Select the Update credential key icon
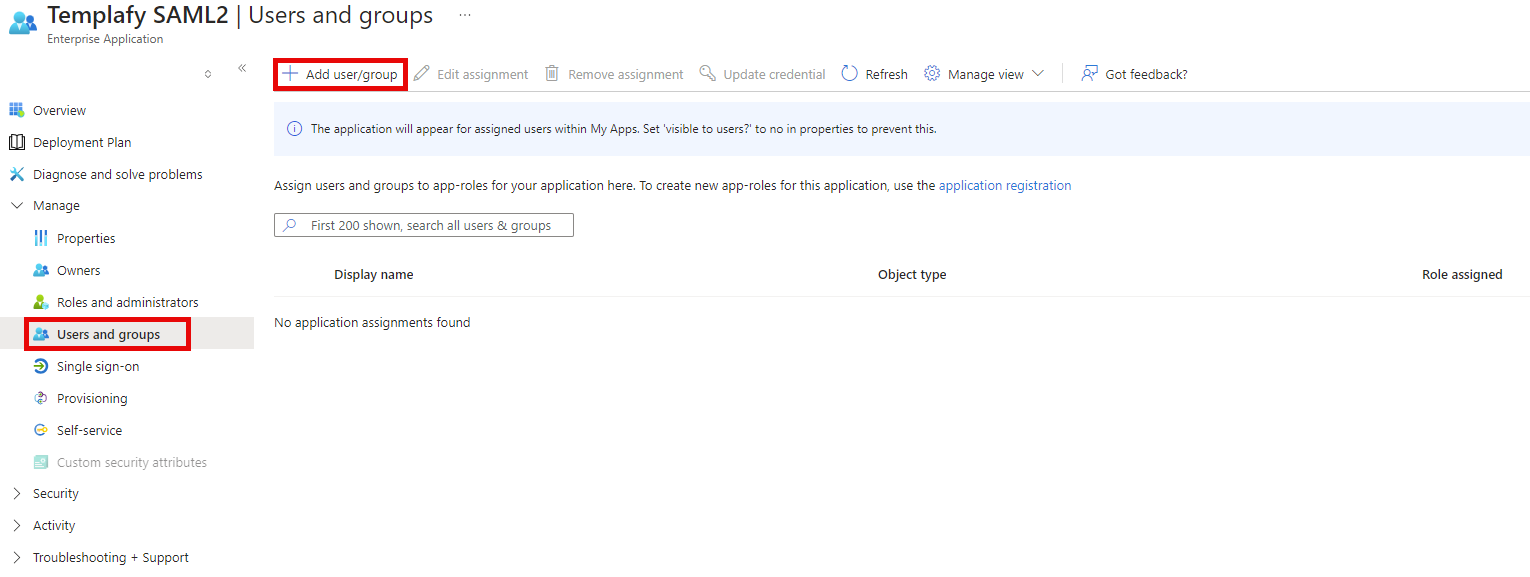 708,73
